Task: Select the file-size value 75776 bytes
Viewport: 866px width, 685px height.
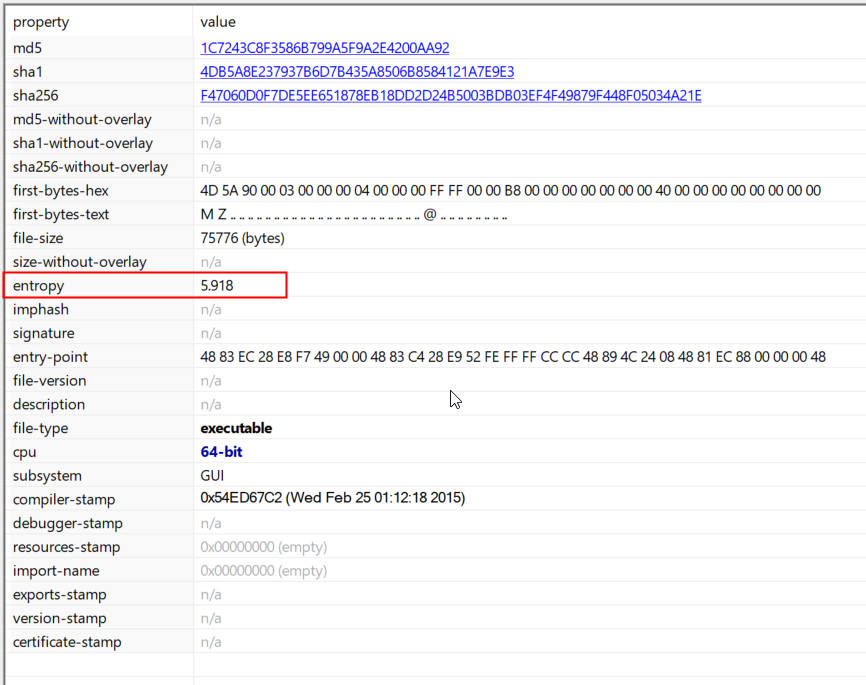Action: [242, 238]
